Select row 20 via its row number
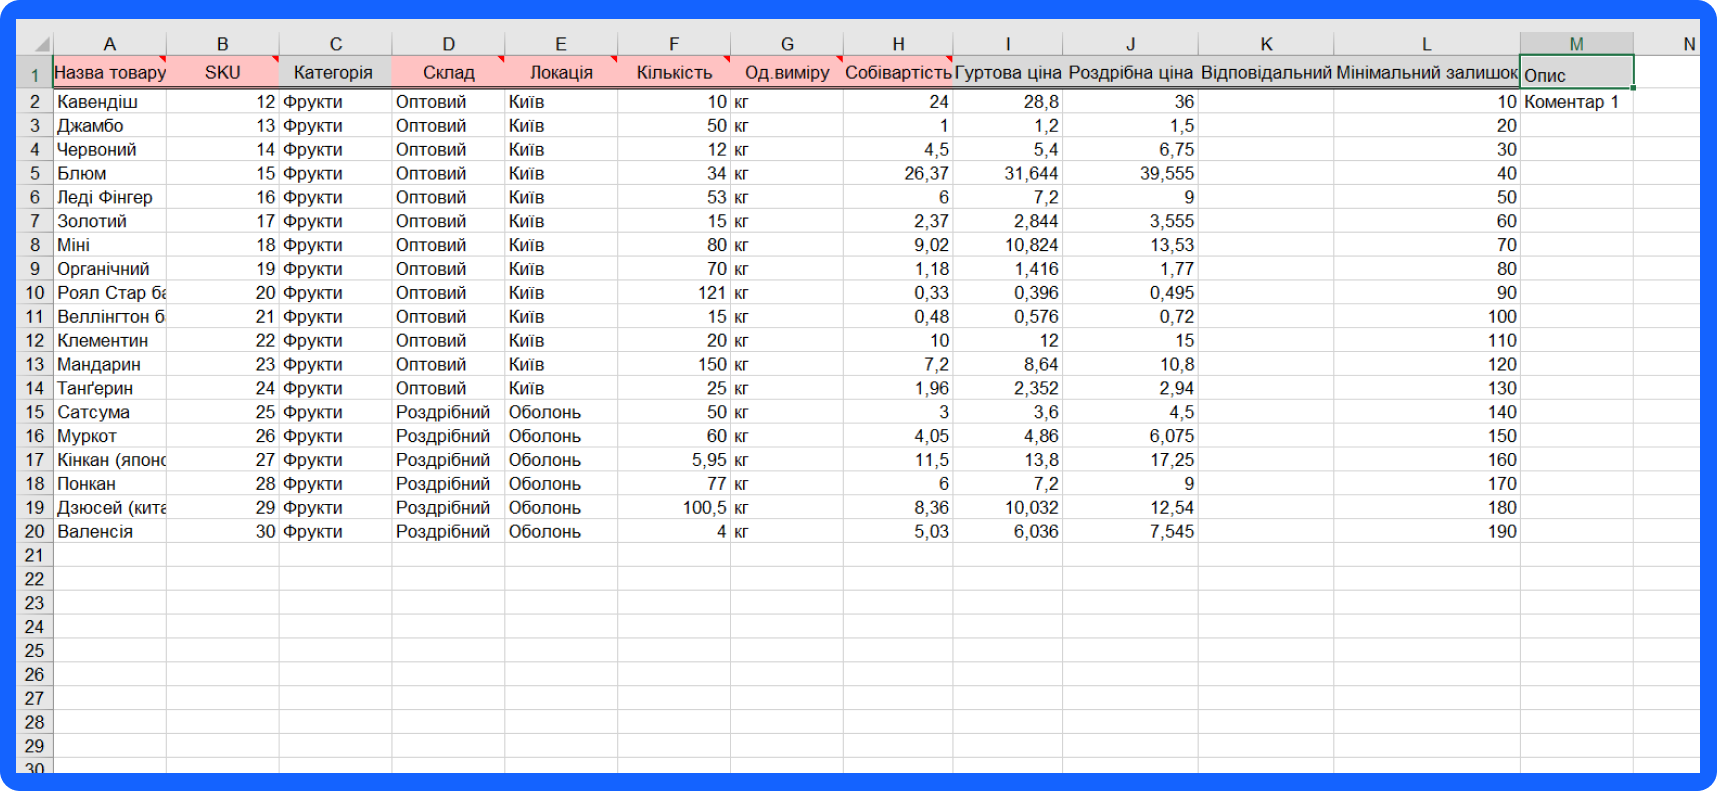1717x791 pixels. click(35, 531)
